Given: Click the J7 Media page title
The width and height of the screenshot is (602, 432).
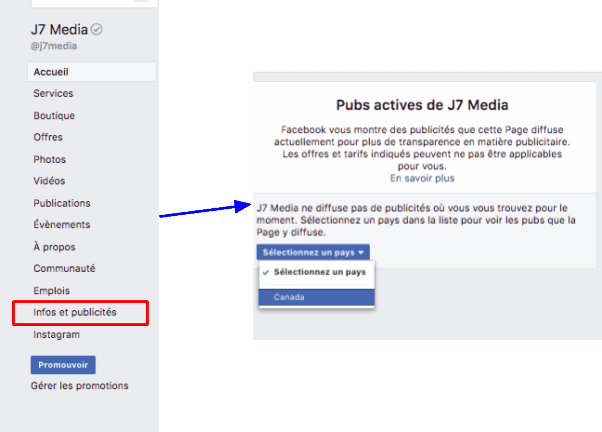Looking at the screenshot, I should 60,30.
